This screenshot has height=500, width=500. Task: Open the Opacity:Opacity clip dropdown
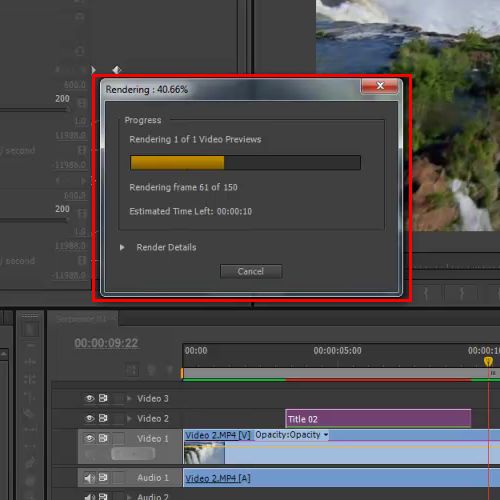[292, 435]
